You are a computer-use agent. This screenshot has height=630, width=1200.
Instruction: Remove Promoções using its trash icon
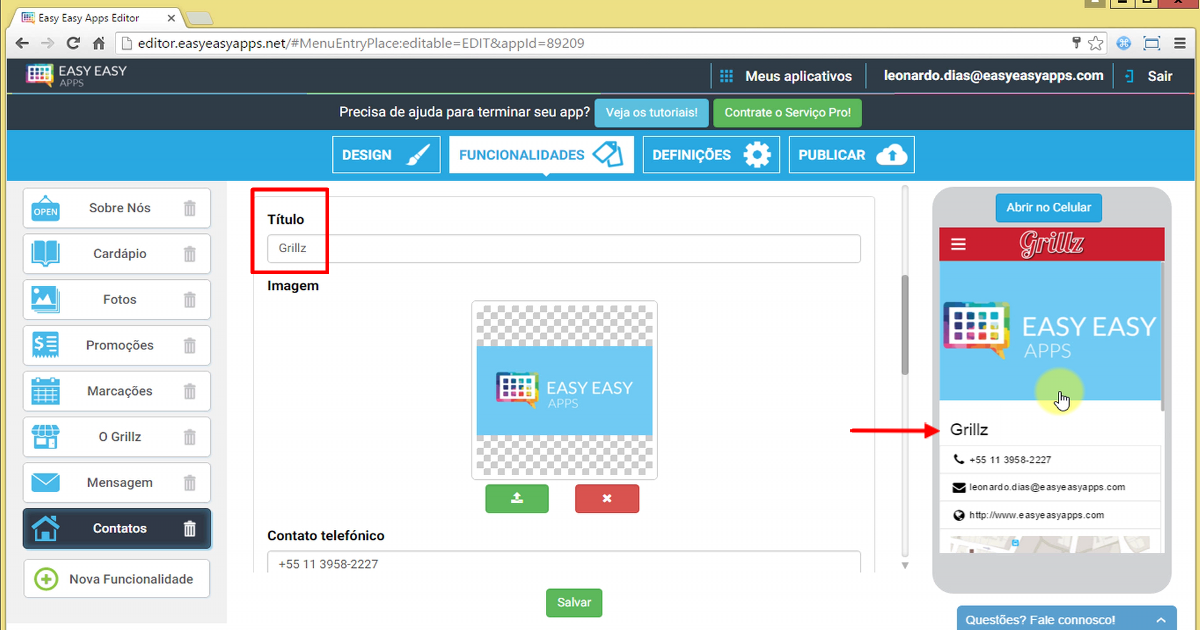click(x=190, y=345)
